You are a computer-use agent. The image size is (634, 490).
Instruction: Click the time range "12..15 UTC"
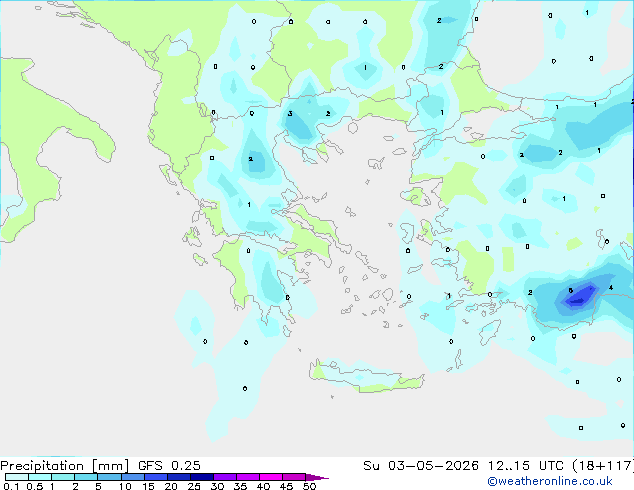click(x=526, y=466)
